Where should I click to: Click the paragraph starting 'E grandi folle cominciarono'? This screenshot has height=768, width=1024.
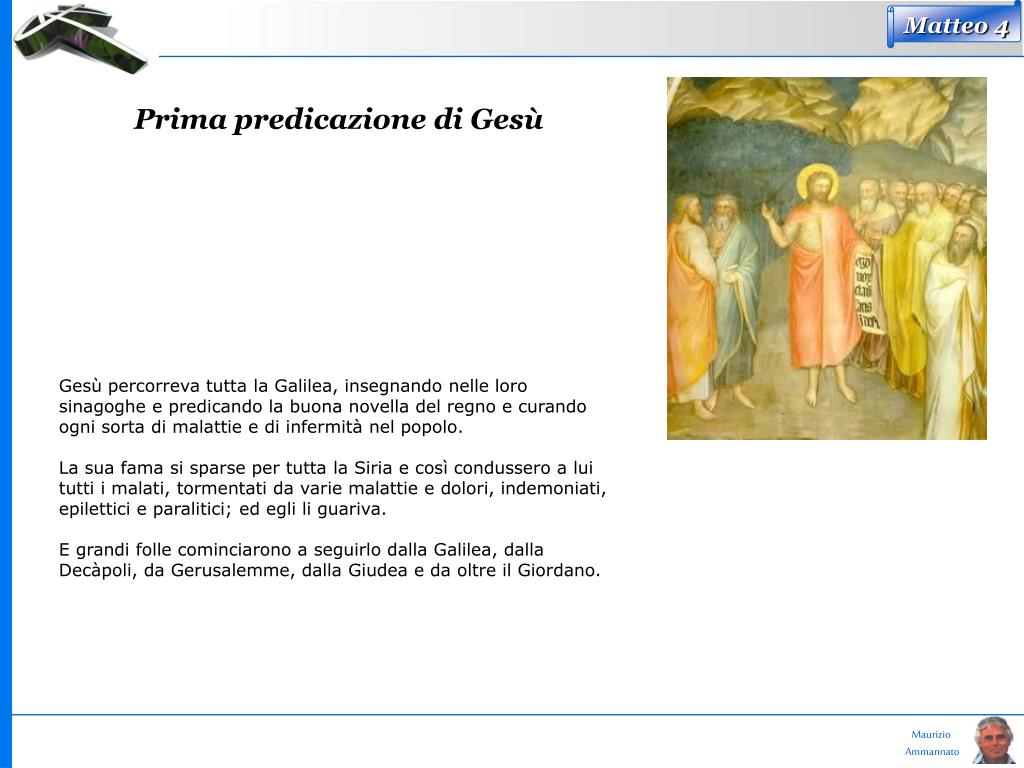coord(329,560)
